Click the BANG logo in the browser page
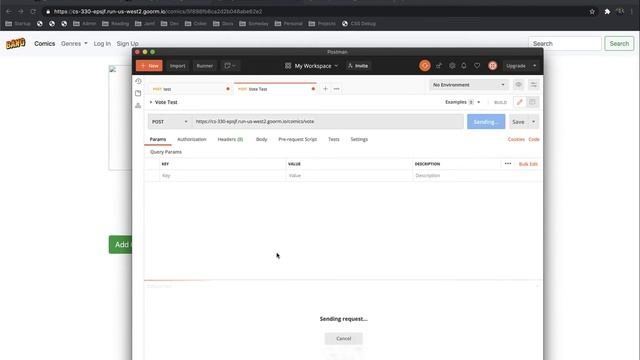This screenshot has height=360, width=640. (16, 43)
